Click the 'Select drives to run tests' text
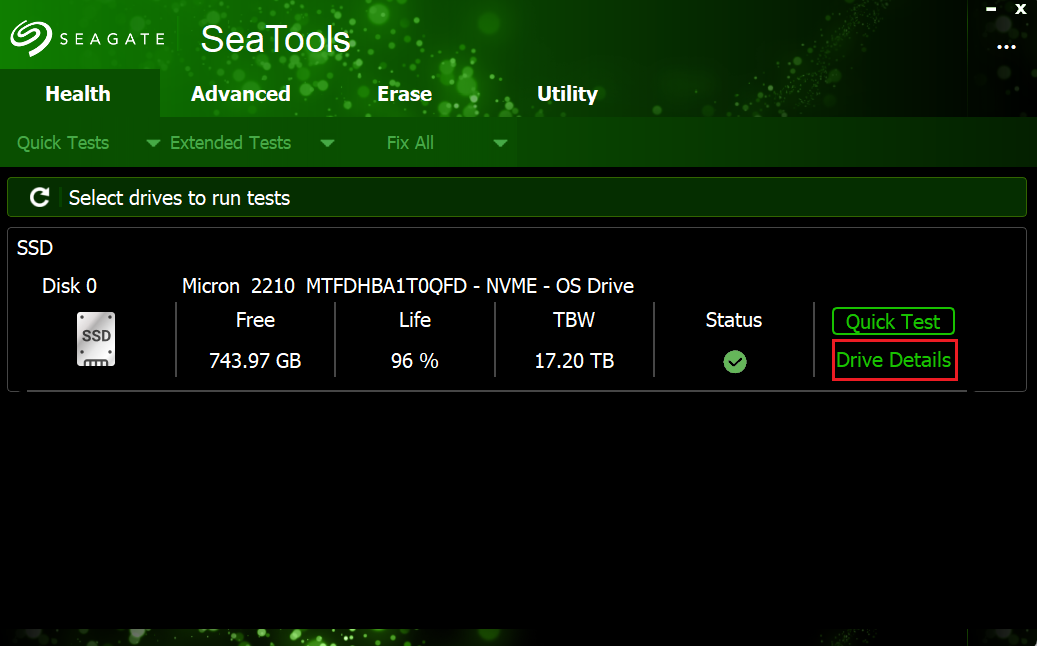This screenshot has width=1037, height=646. tap(179, 198)
